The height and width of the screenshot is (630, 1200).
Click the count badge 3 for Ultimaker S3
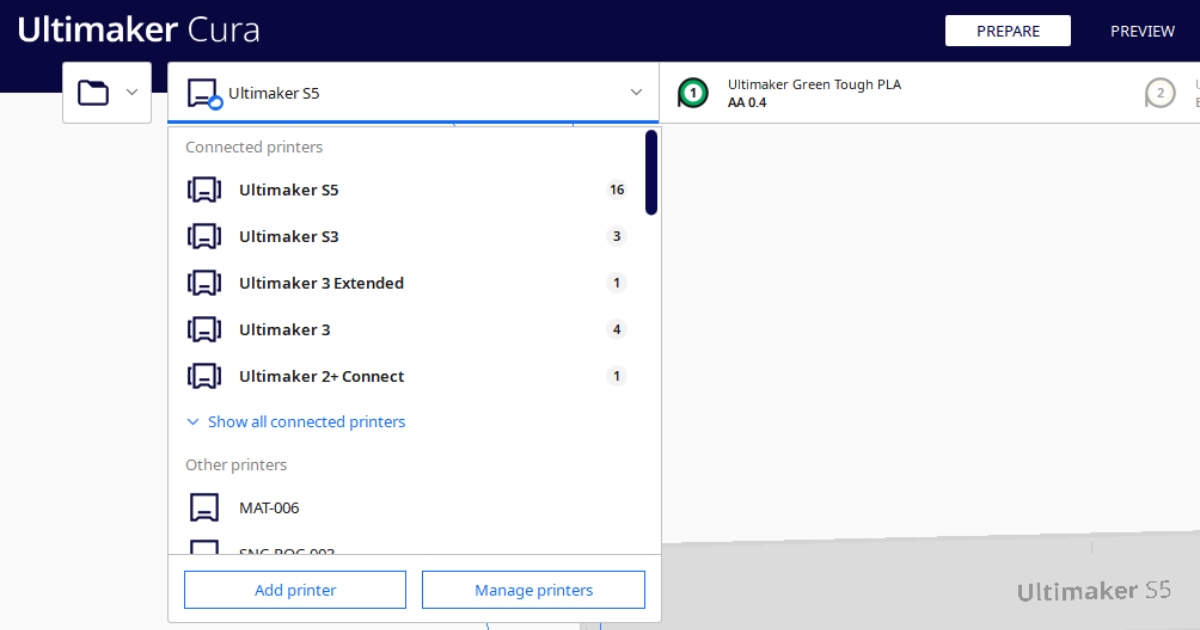pos(617,237)
